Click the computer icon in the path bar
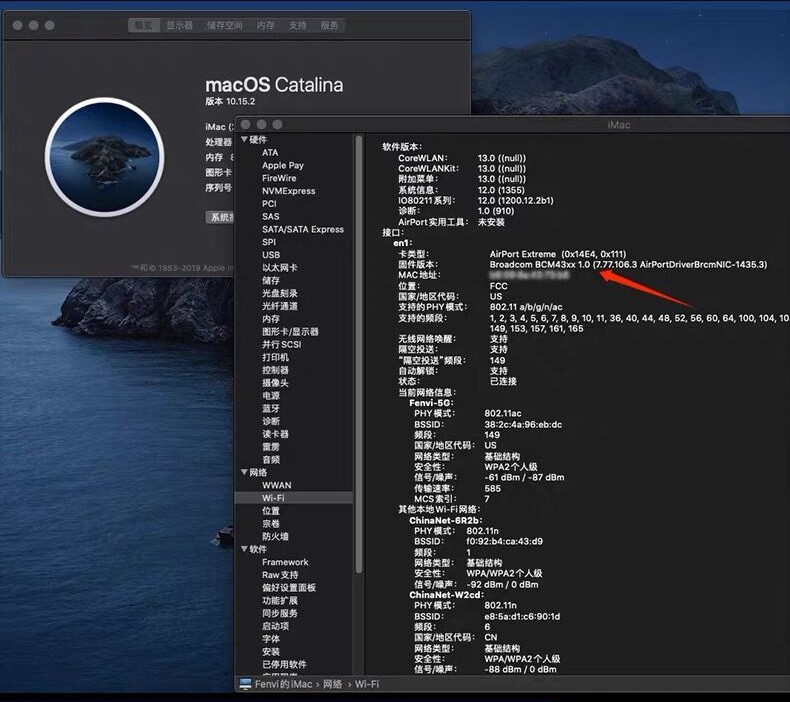The width and height of the screenshot is (790, 702). [x=245, y=684]
